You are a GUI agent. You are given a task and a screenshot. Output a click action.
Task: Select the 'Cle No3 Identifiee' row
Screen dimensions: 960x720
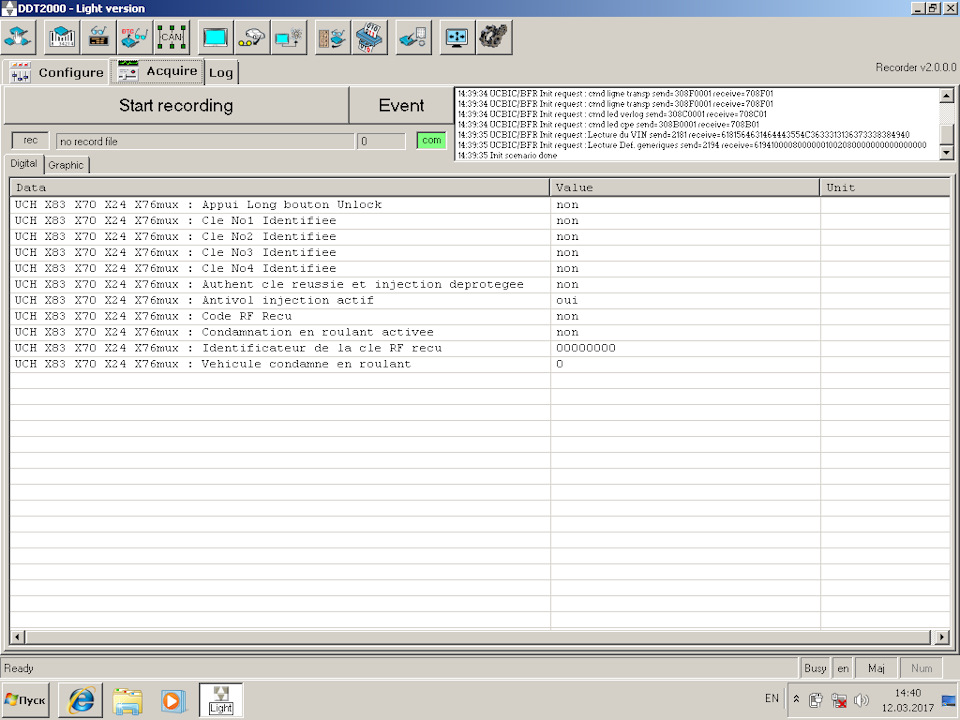click(x=479, y=252)
